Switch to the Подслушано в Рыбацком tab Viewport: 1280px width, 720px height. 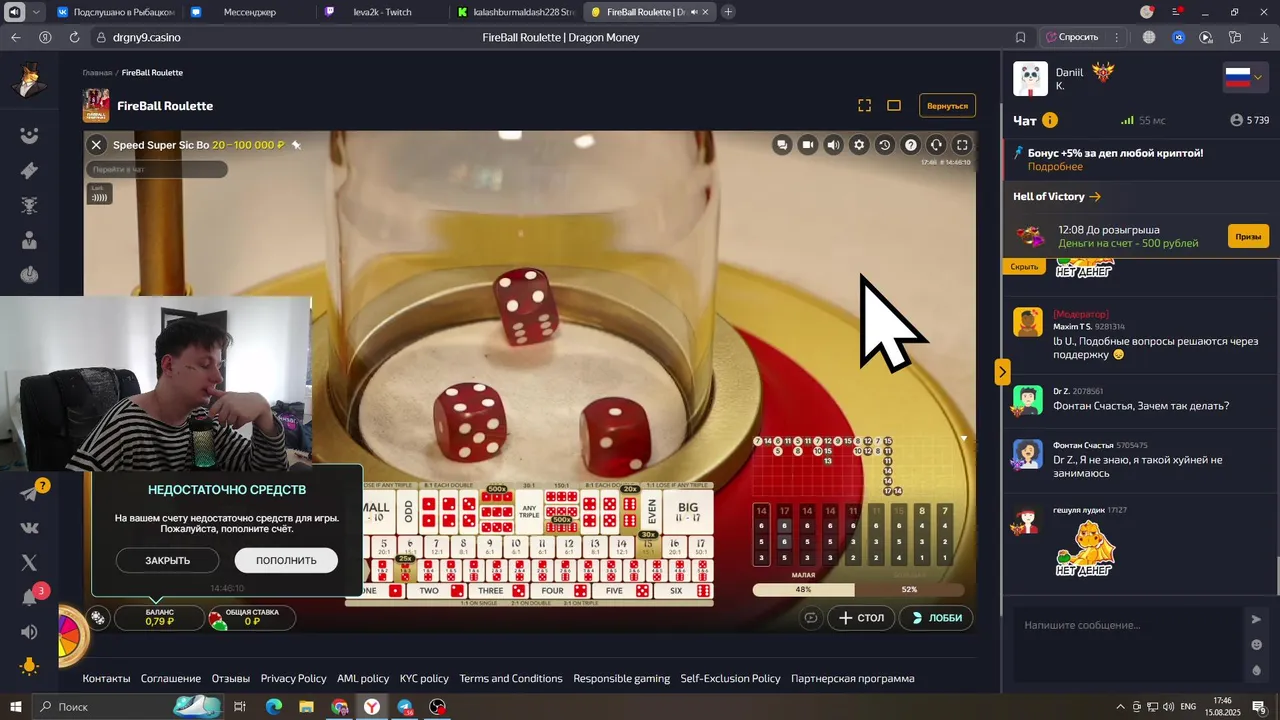pos(114,12)
